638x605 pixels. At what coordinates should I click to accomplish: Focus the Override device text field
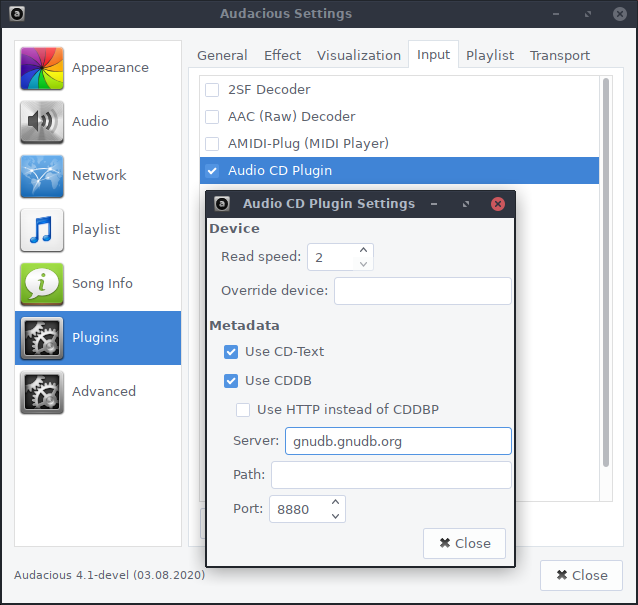click(x=423, y=291)
